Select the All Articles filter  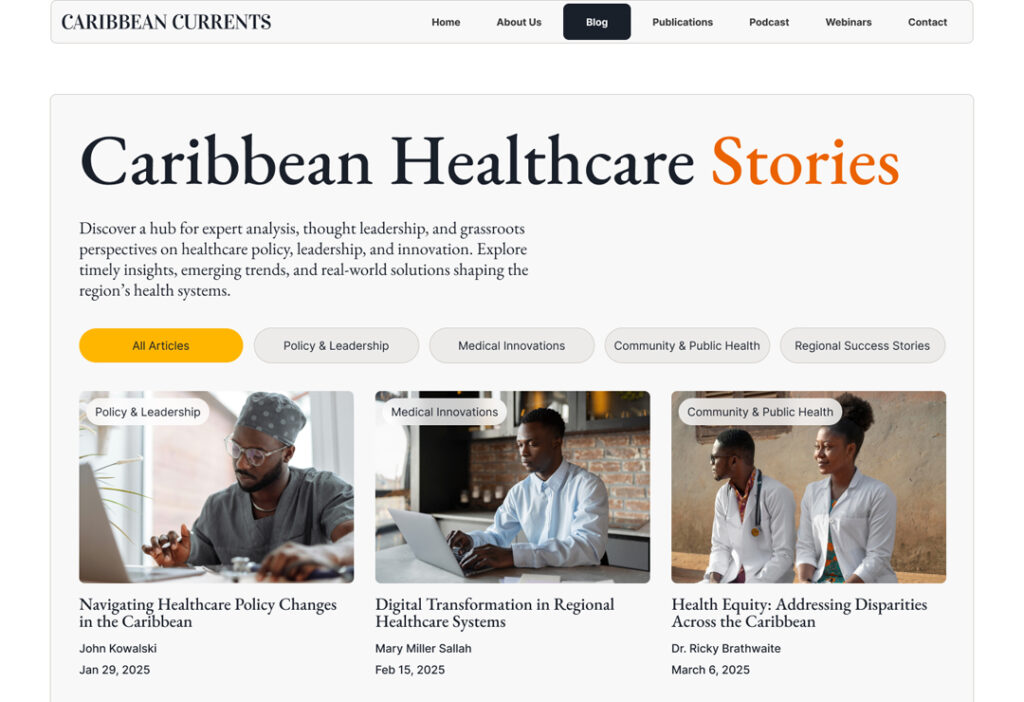pos(161,345)
